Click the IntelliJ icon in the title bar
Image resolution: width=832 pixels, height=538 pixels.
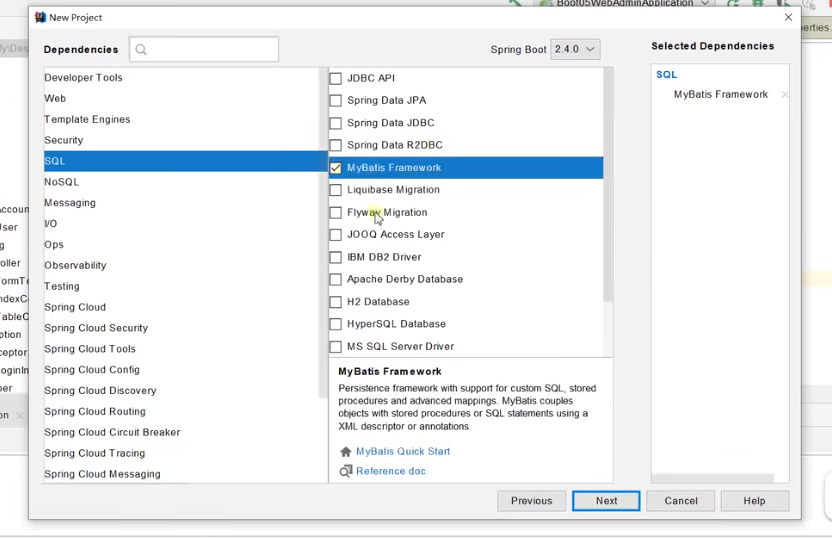tap(40, 17)
